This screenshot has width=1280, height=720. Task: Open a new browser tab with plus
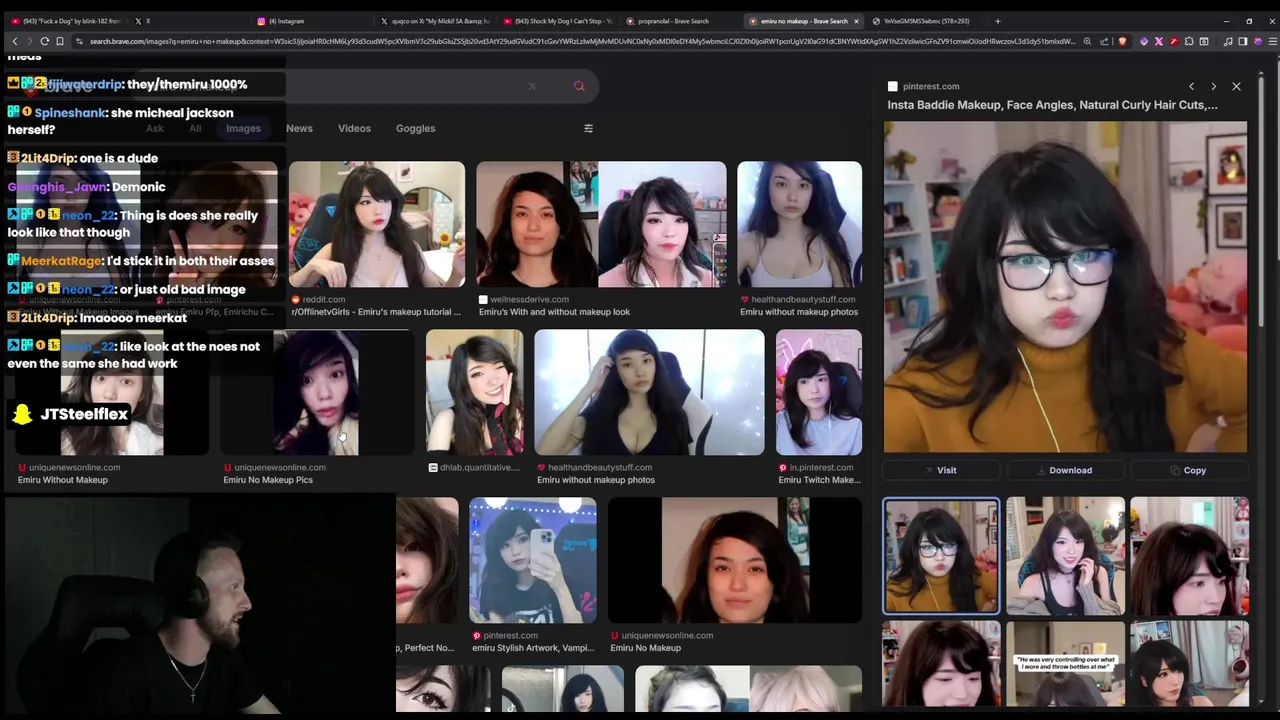[997, 21]
